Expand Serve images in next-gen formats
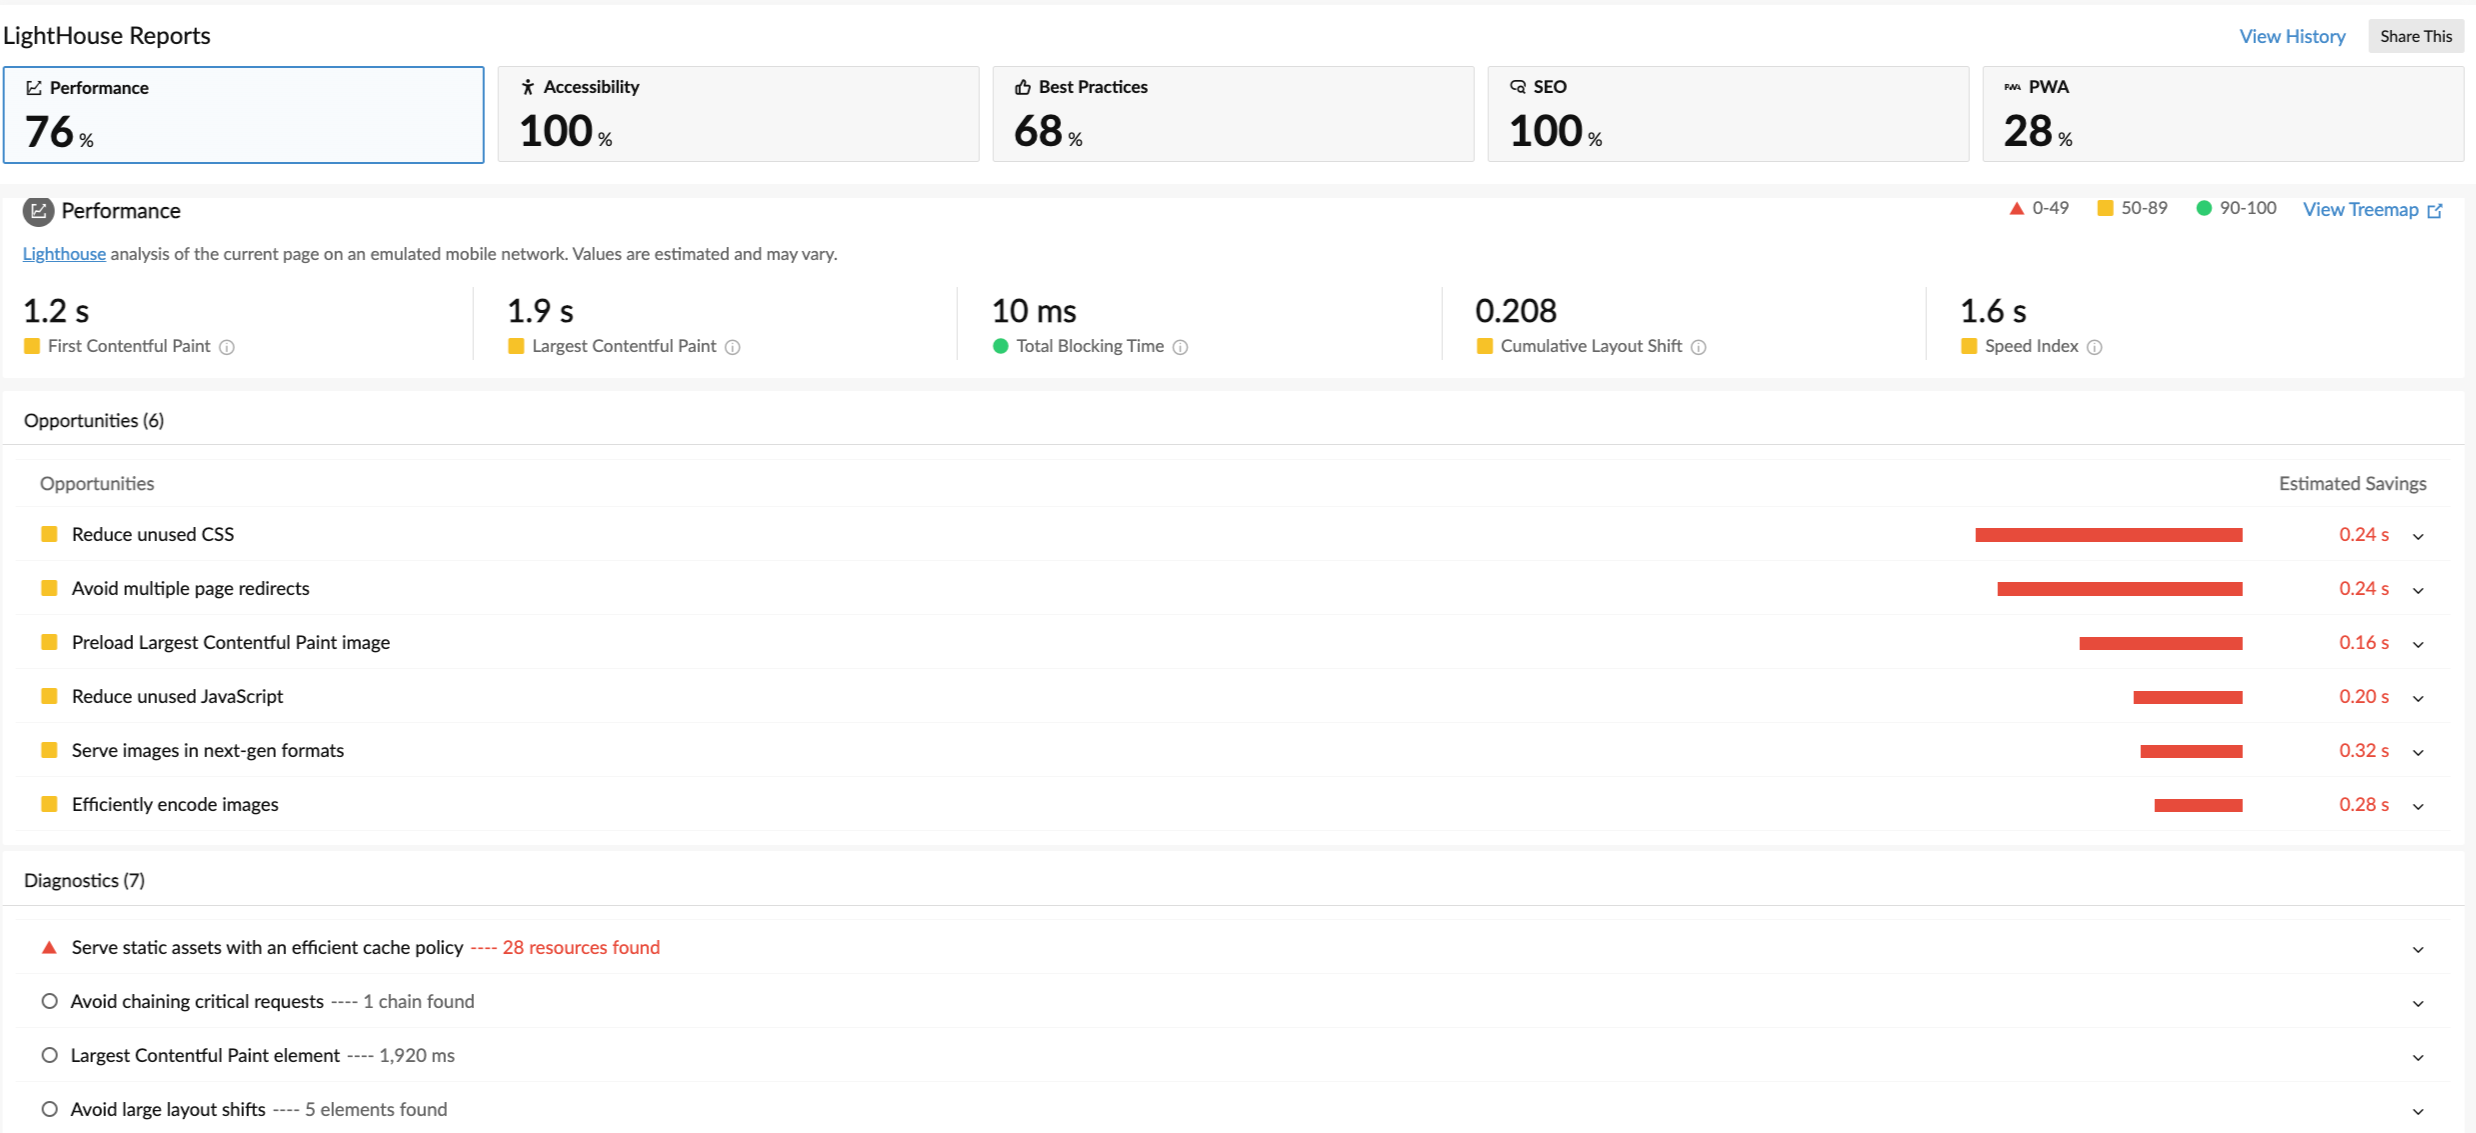 pyautogui.click(x=2418, y=752)
